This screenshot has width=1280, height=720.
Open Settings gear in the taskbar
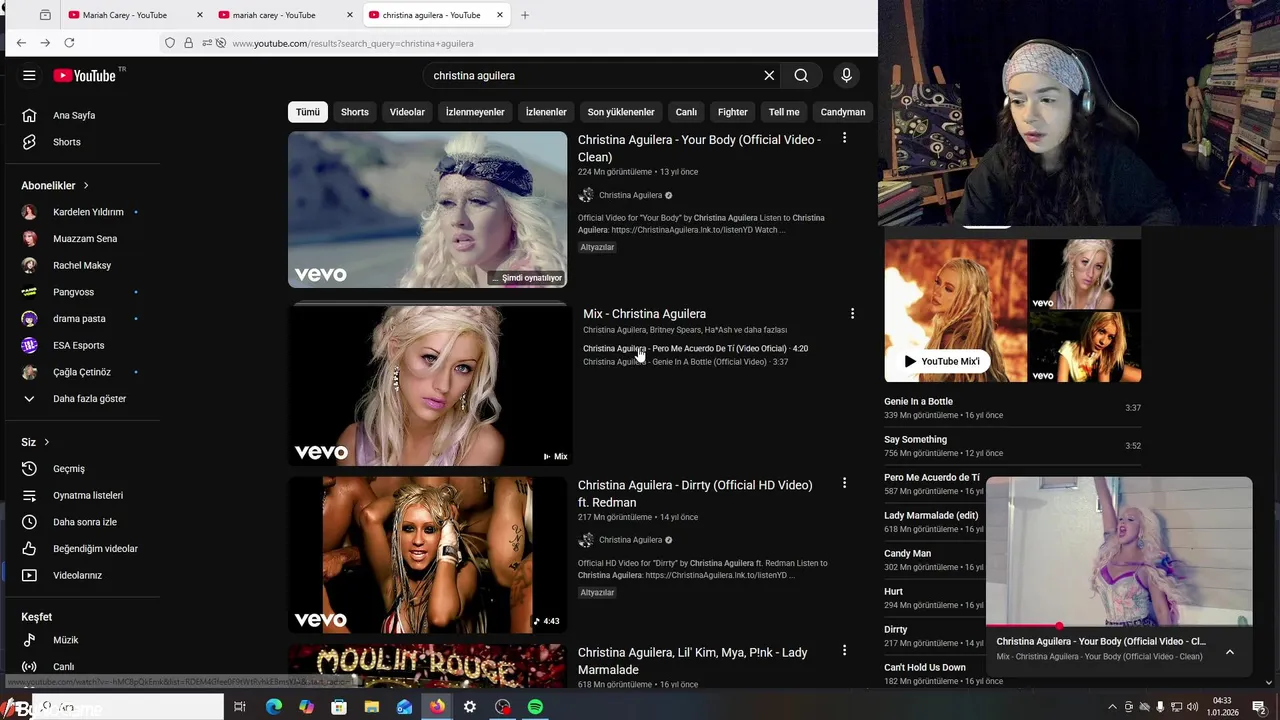click(x=470, y=707)
